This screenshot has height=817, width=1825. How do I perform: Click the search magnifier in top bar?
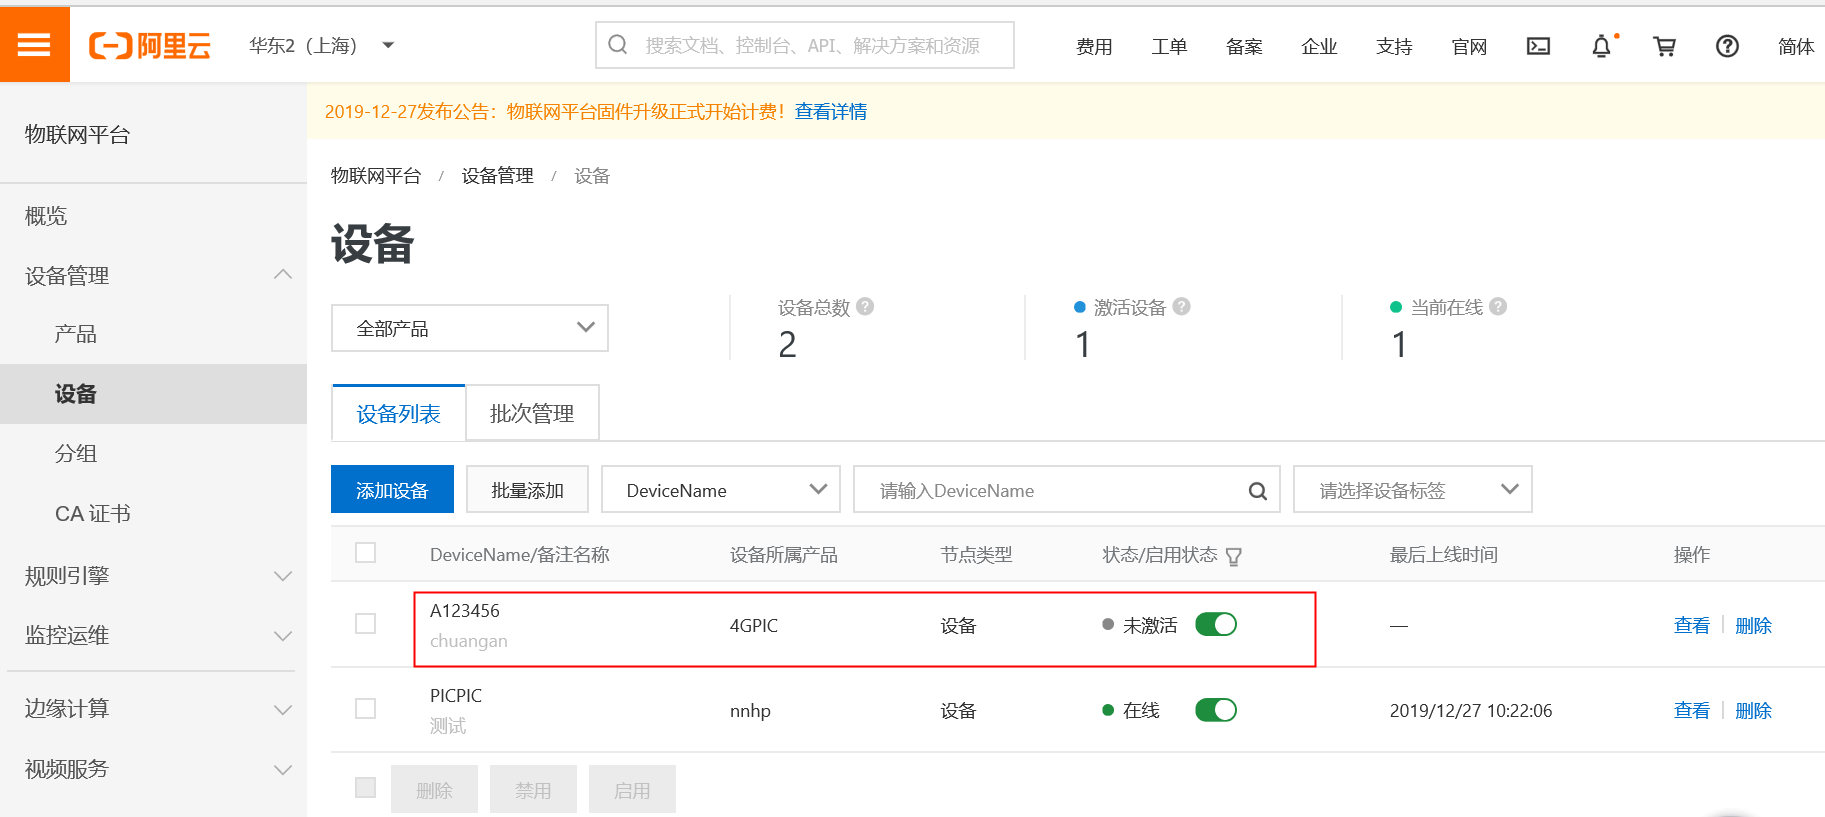618,45
